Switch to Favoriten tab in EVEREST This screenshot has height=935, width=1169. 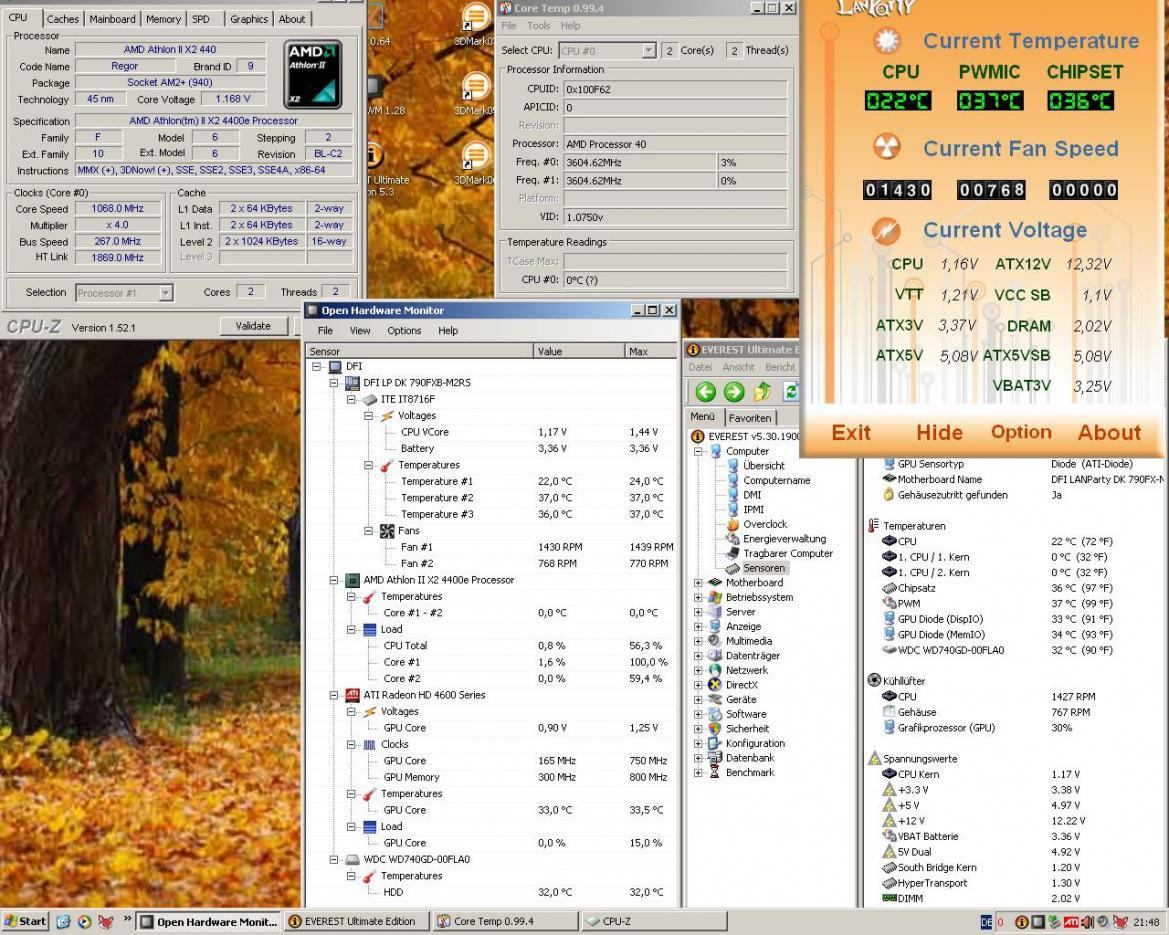pos(750,418)
